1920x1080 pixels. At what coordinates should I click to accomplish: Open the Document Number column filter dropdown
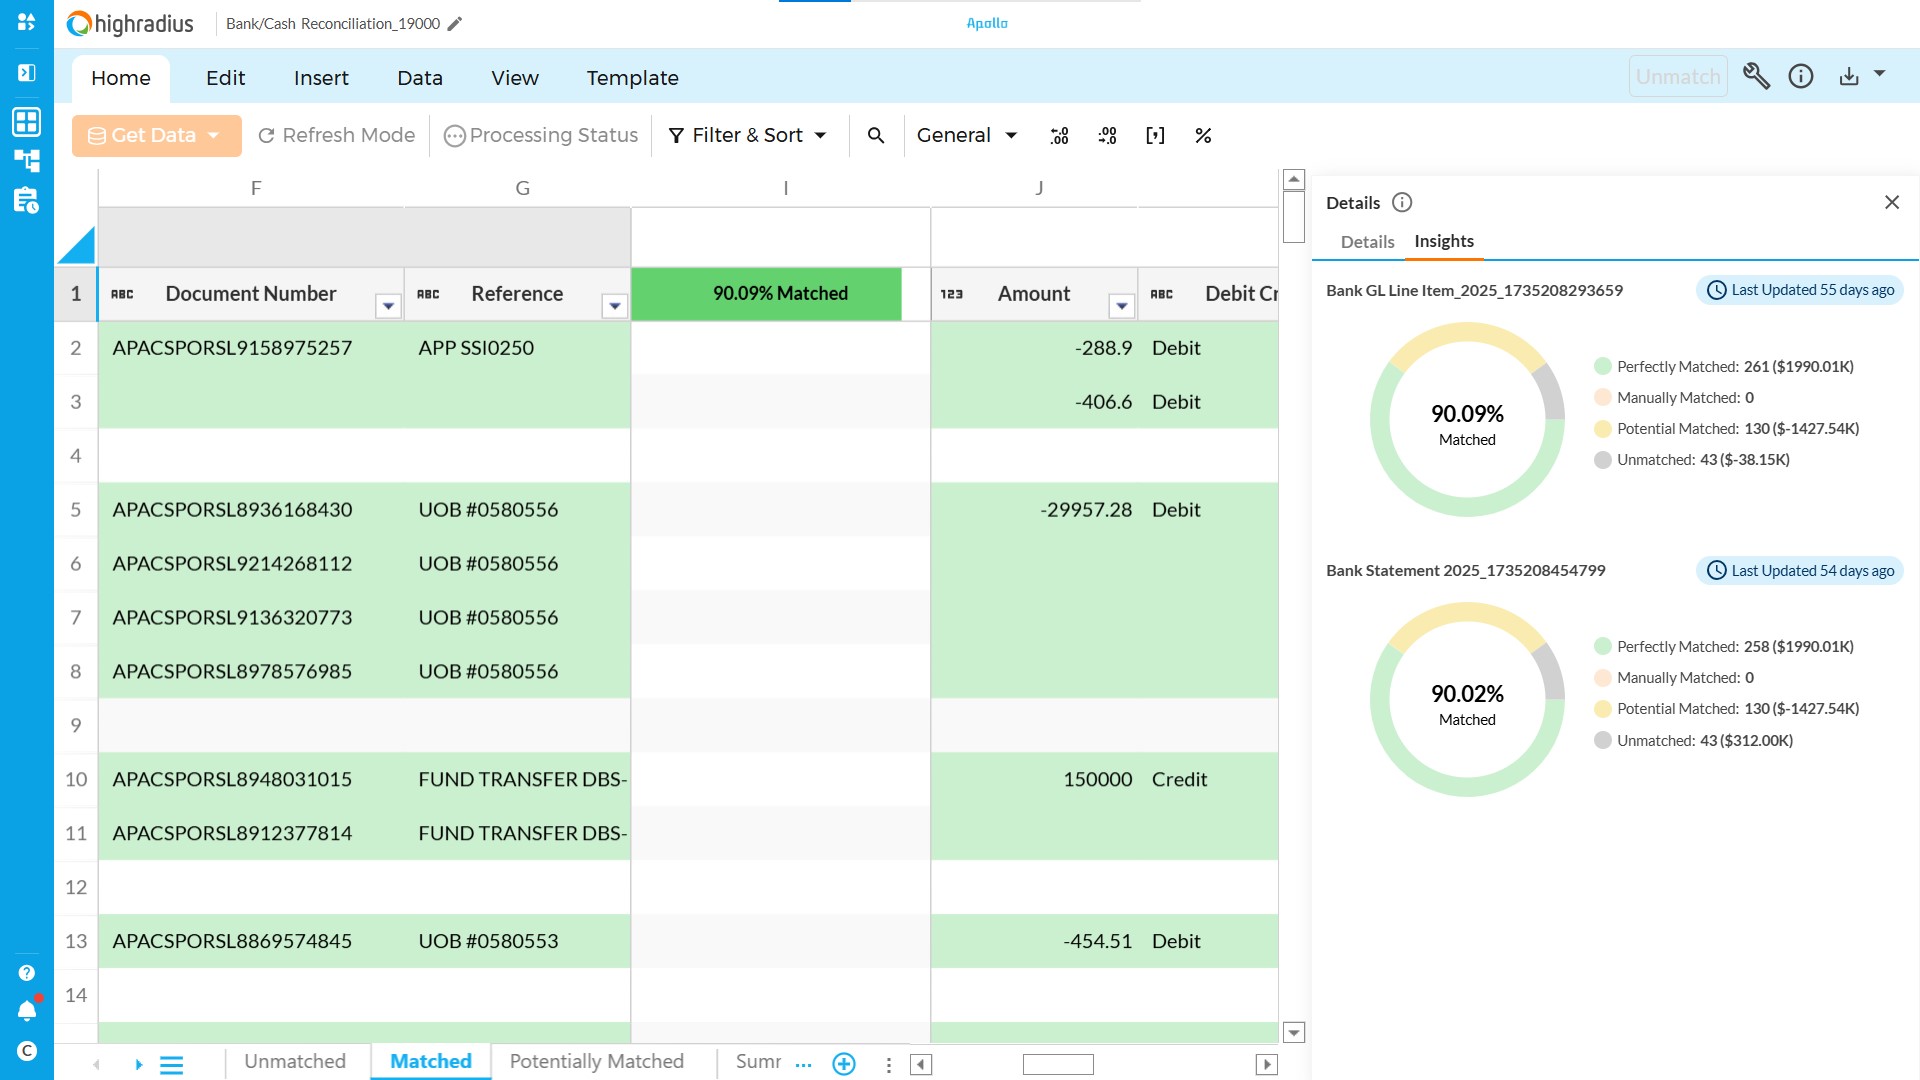(x=389, y=305)
